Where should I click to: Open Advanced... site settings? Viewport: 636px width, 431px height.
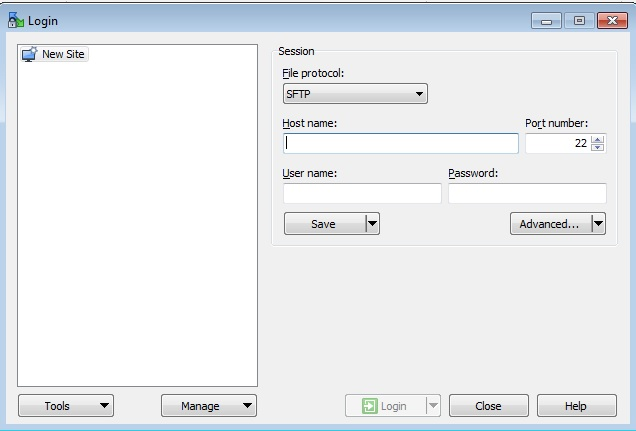[x=549, y=224]
